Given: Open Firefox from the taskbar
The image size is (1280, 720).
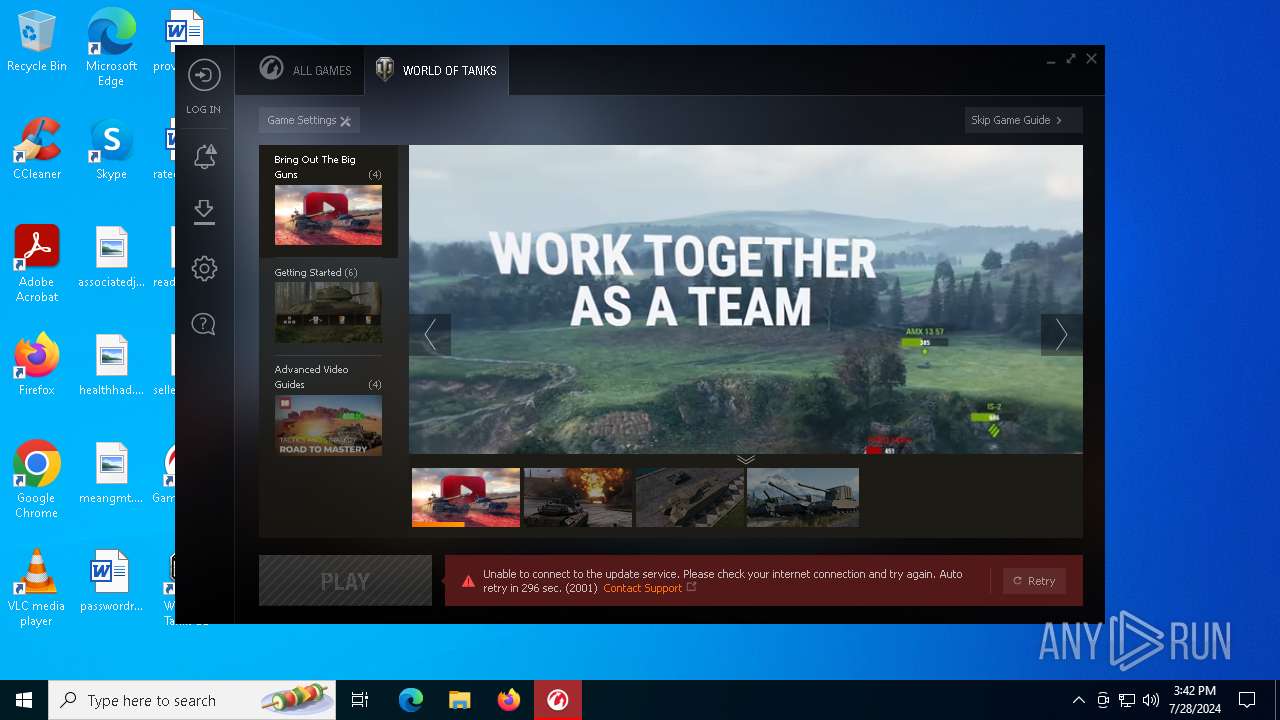Looking at the screenshot, I should (509, 700).
